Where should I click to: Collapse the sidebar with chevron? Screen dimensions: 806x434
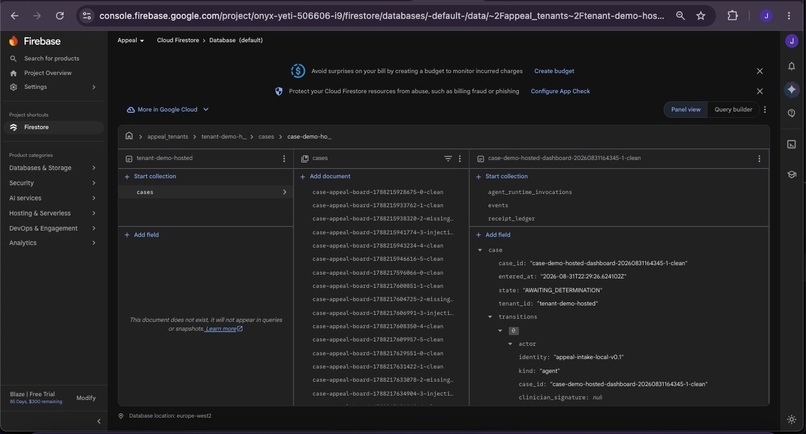[99, 421]
